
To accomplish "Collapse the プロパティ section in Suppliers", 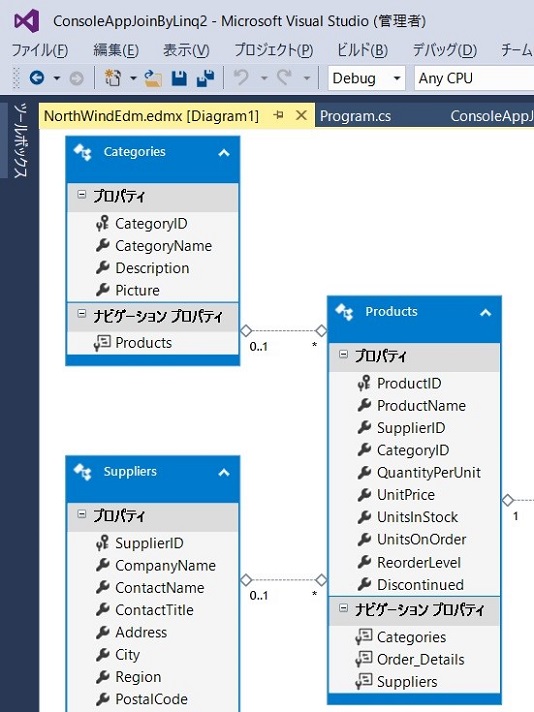I will [x=82, y=514].
